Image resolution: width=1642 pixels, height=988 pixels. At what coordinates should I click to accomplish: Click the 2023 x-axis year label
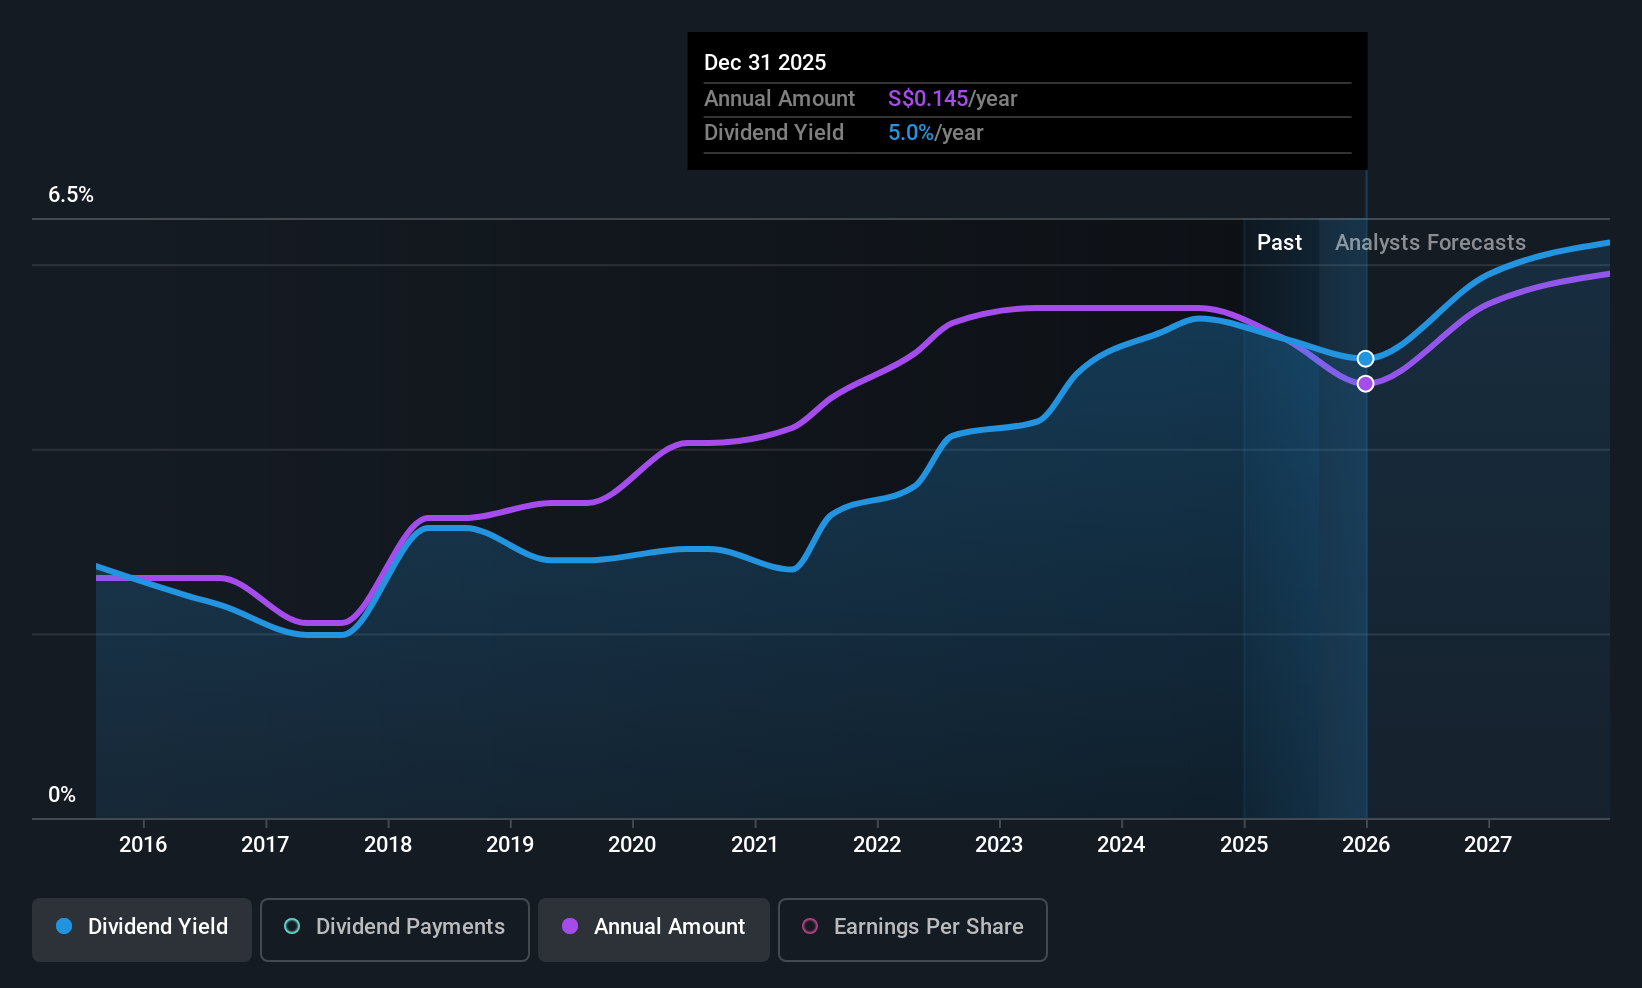[x=999, y=844]
